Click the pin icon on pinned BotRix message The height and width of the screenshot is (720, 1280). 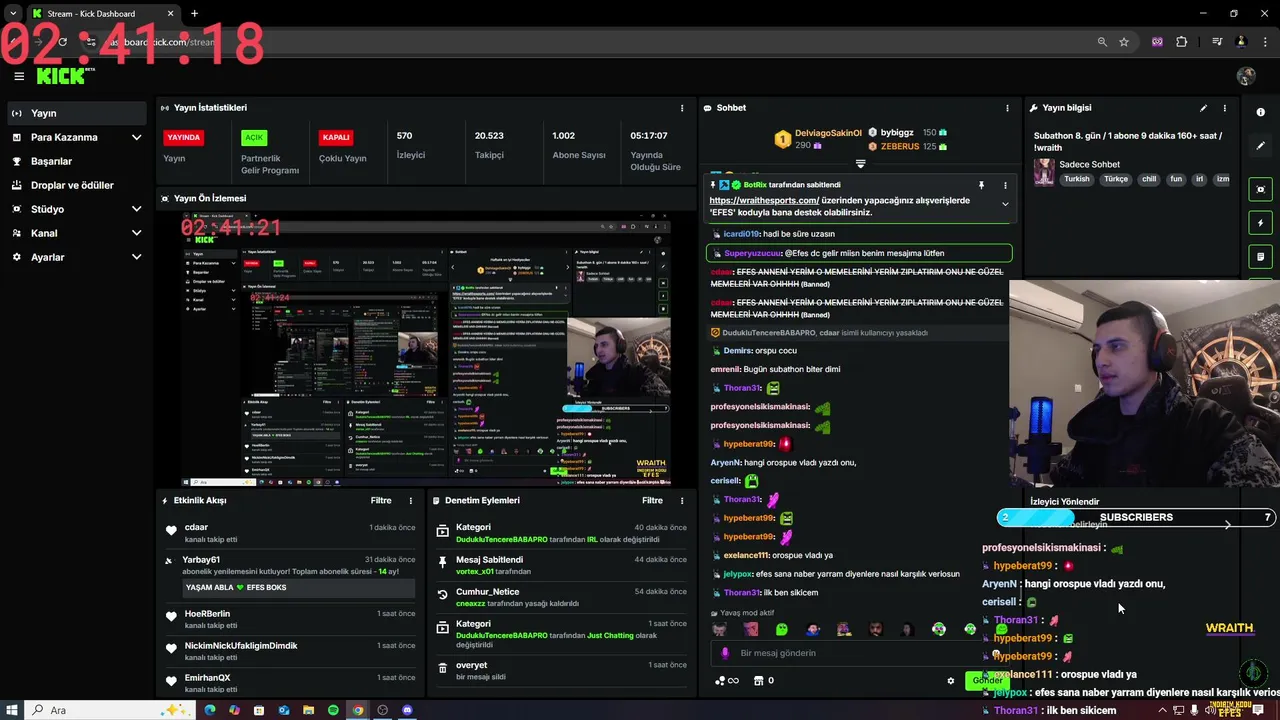coord(981,185)
